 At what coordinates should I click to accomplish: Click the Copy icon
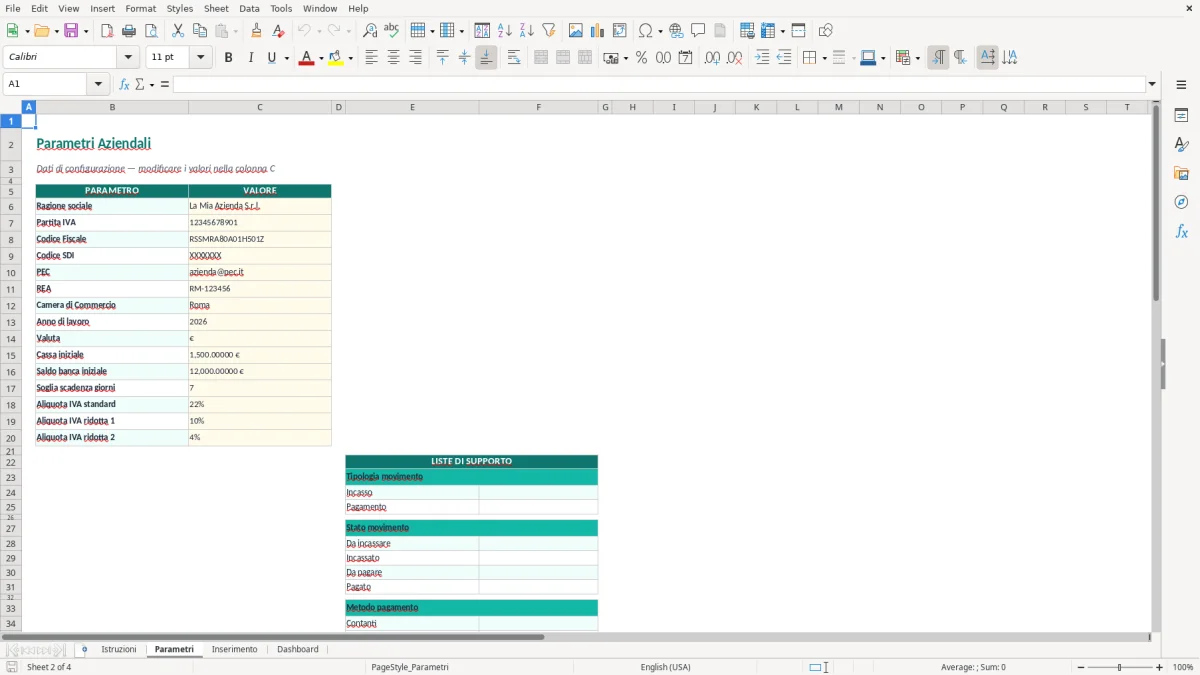click(x=200, y=31)
